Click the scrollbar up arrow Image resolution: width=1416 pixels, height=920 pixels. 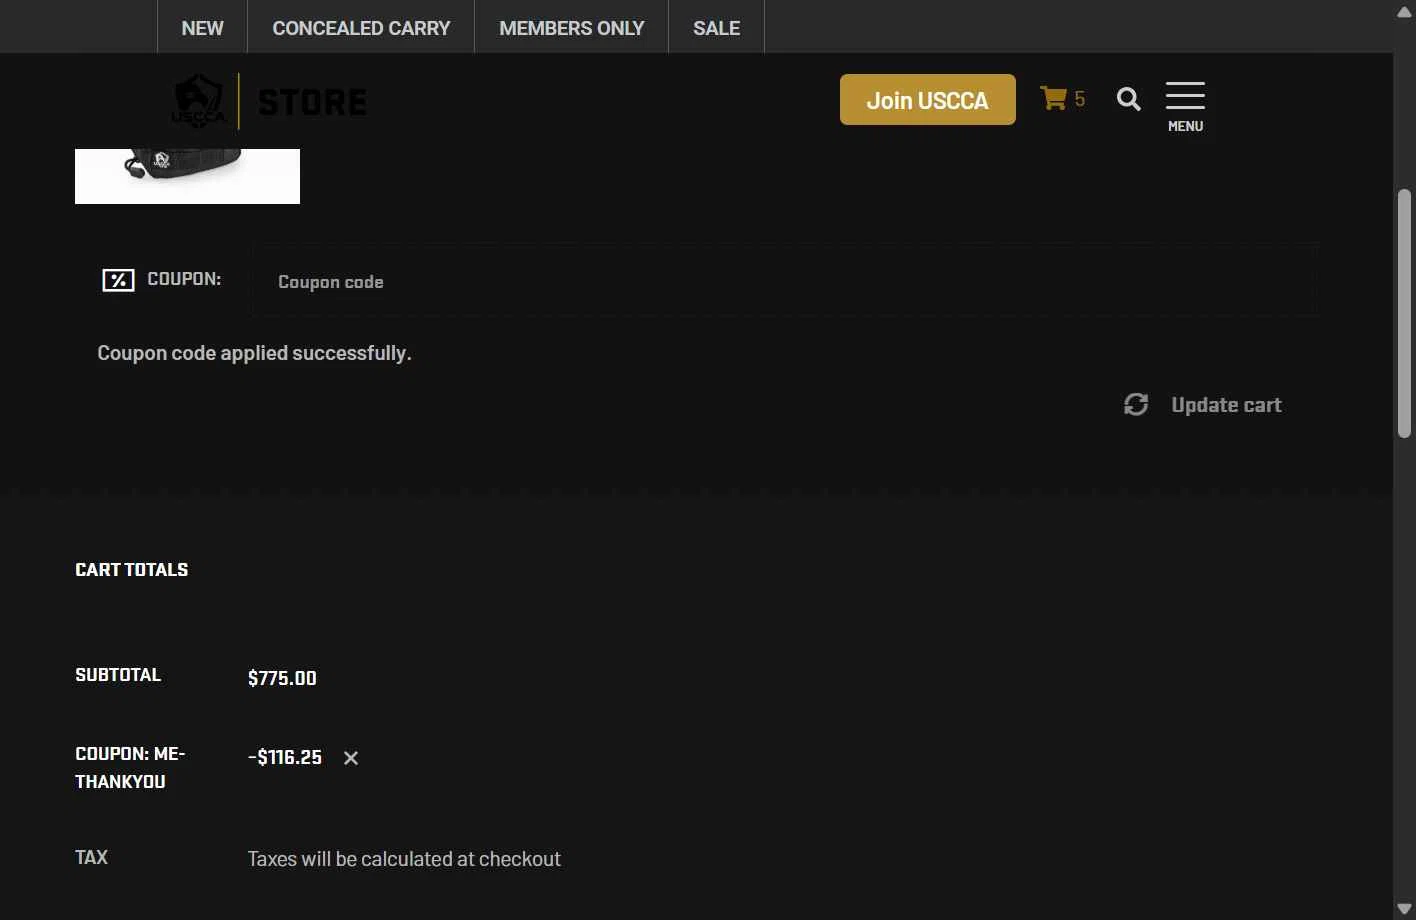tap(1404, 11)
